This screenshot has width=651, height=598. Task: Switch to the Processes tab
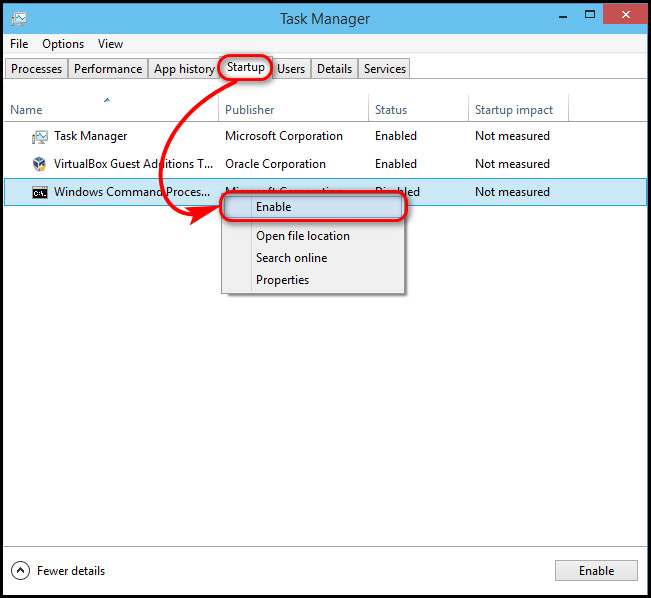[37, 69]
